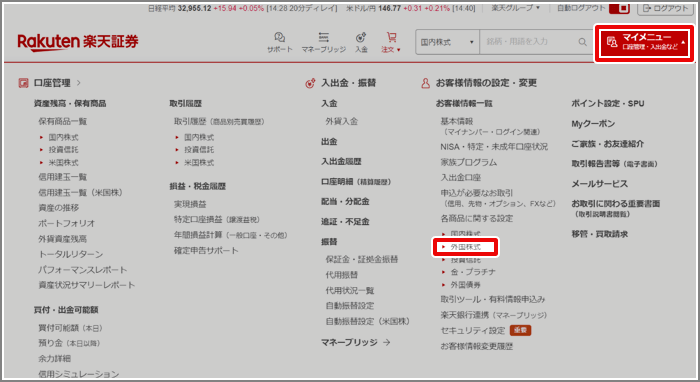Open セキュリティ設定
This screenshot has height=382, width=700.
click(x=473, y=331)
